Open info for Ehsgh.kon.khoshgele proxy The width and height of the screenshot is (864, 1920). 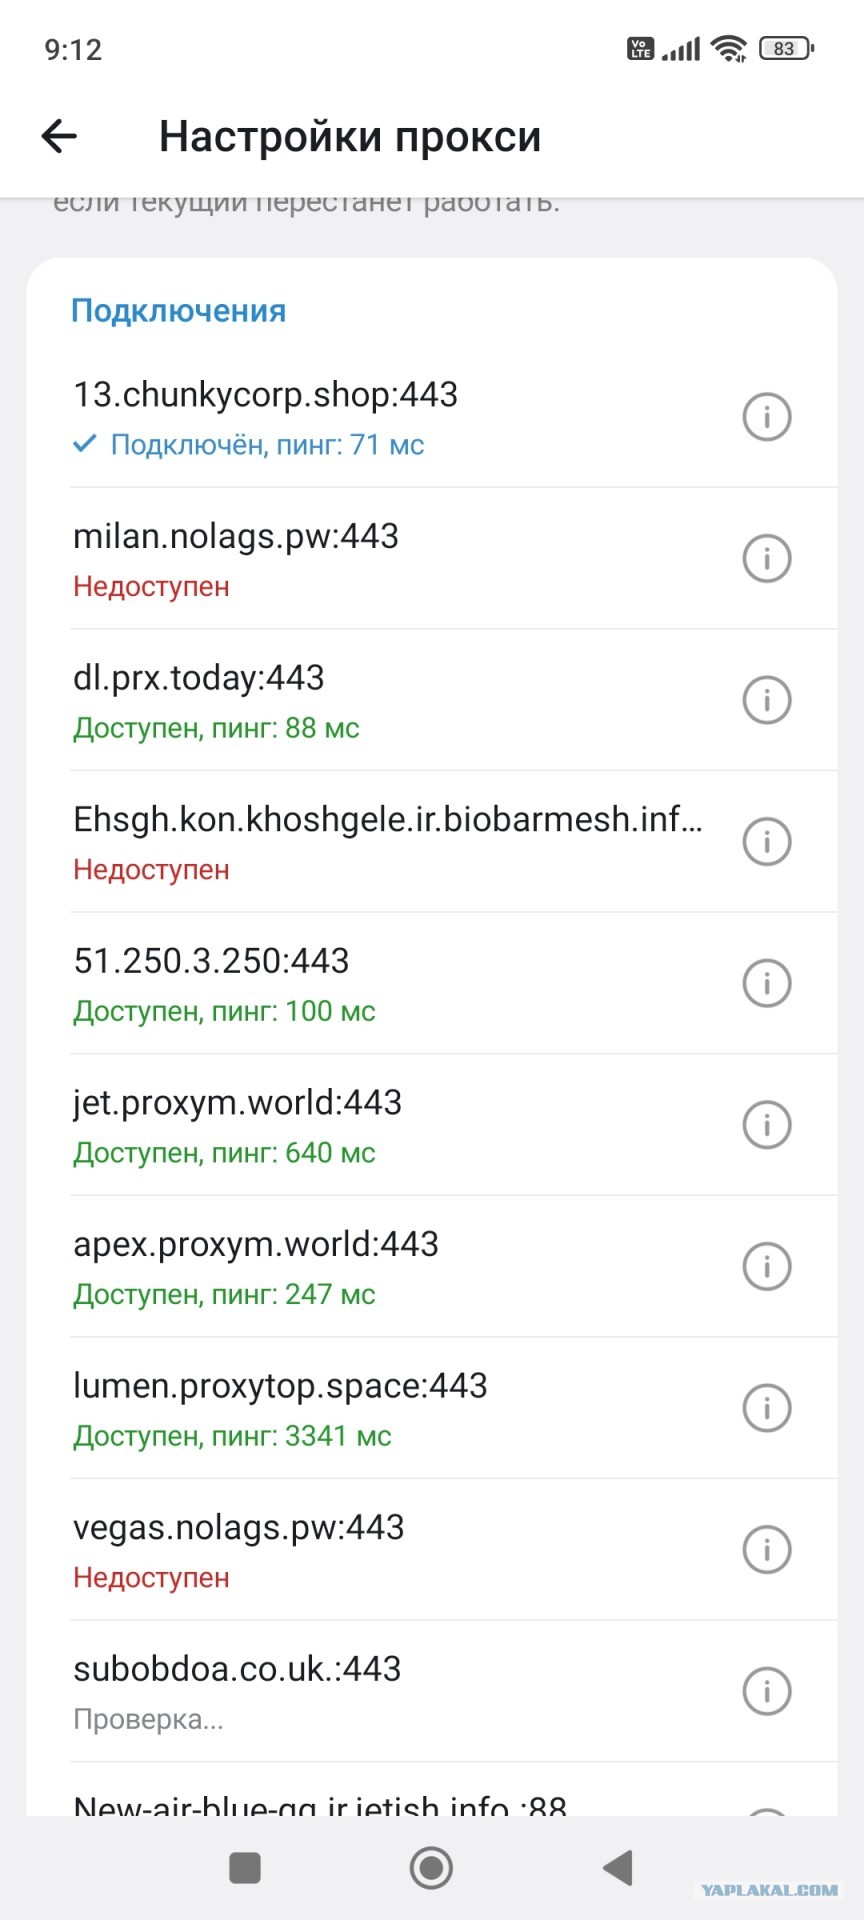pos(767,841)
